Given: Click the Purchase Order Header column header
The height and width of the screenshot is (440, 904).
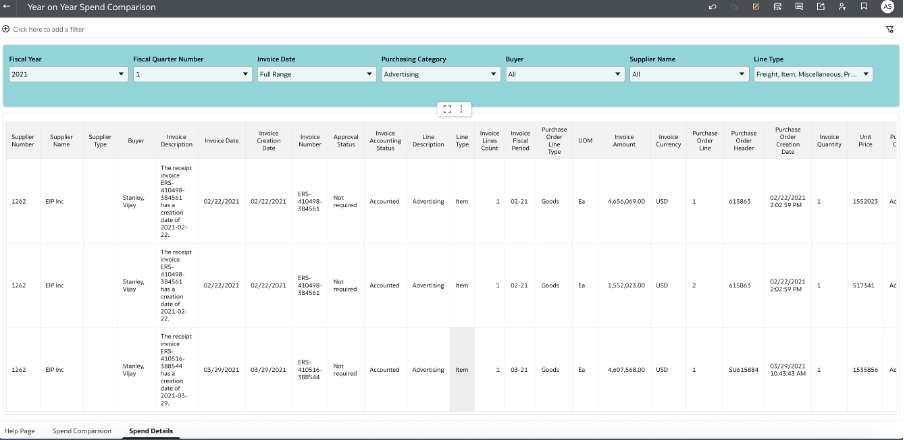Looking at the screenshot, I should click(744, 140).
